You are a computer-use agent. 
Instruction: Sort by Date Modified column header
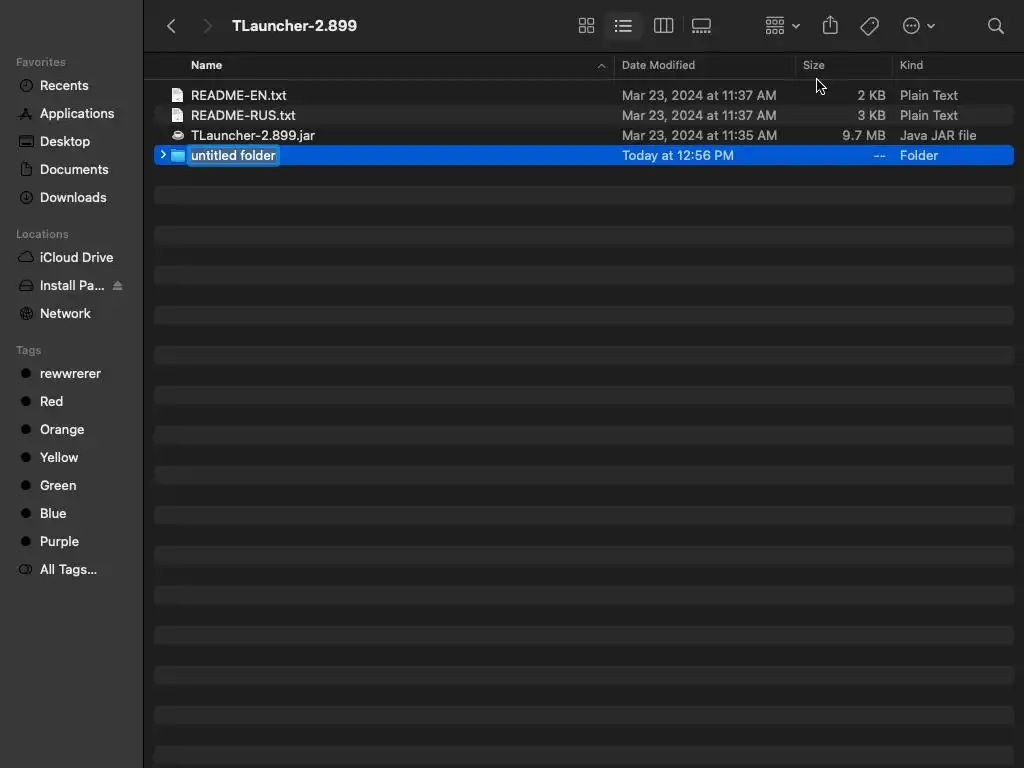point(658,66)
